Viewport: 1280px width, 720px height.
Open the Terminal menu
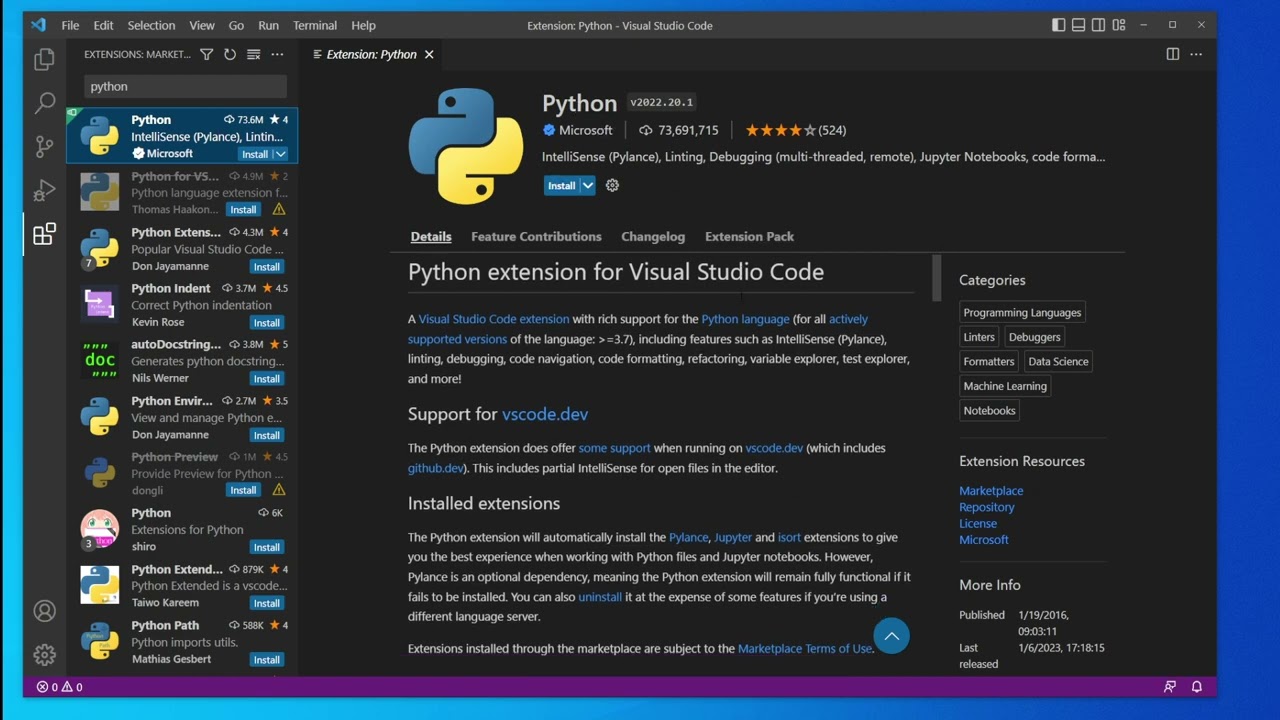tap(315, 25)
